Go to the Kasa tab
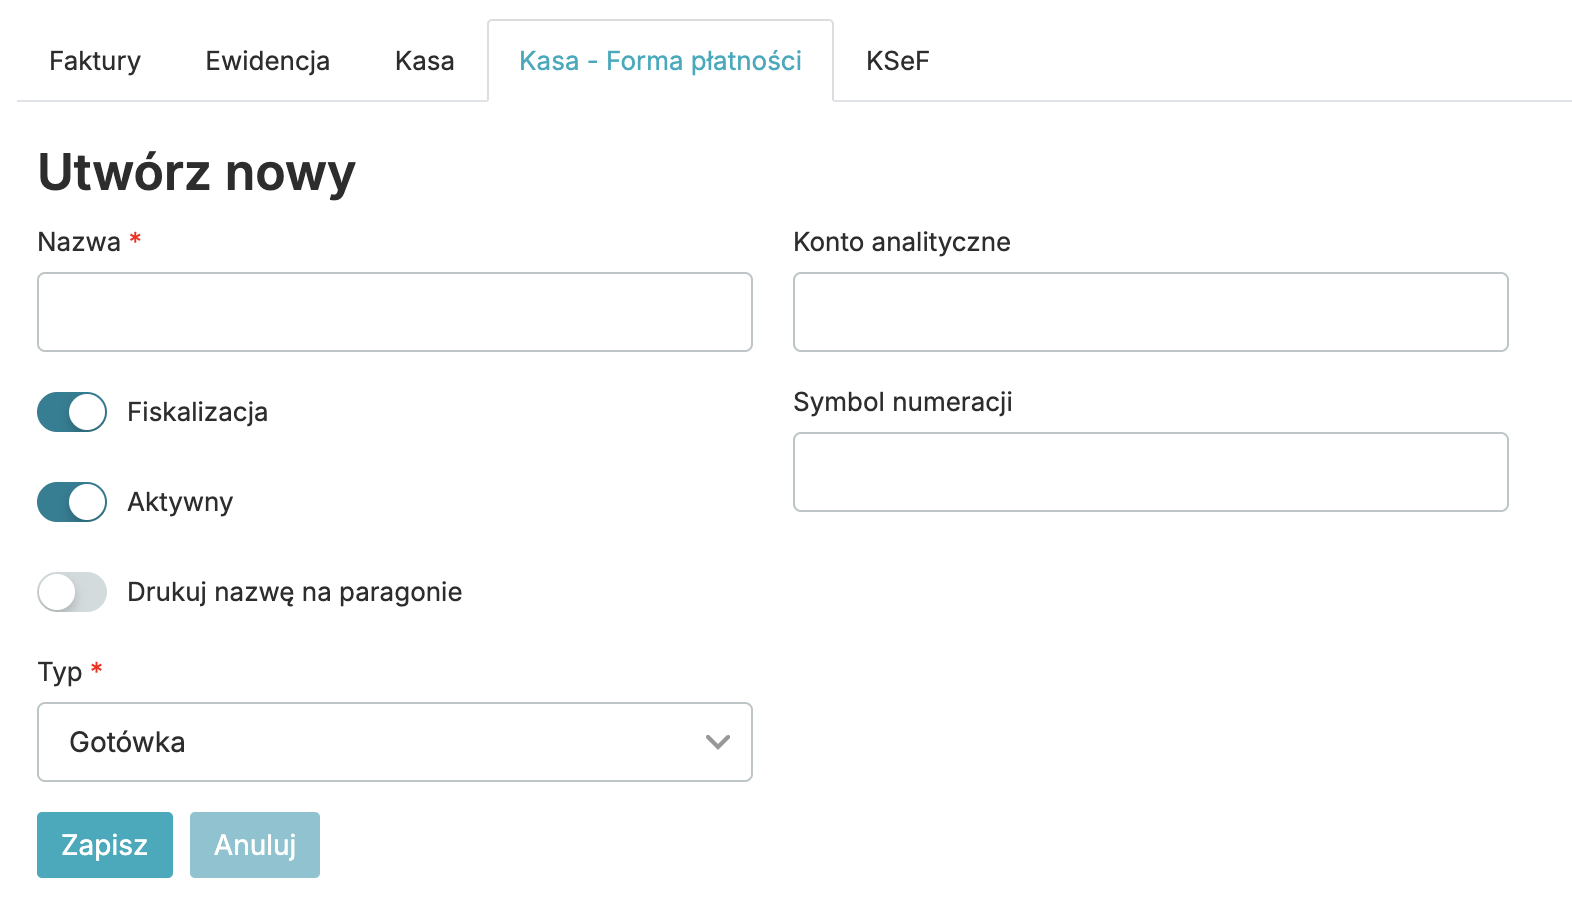 coord(424,61)
